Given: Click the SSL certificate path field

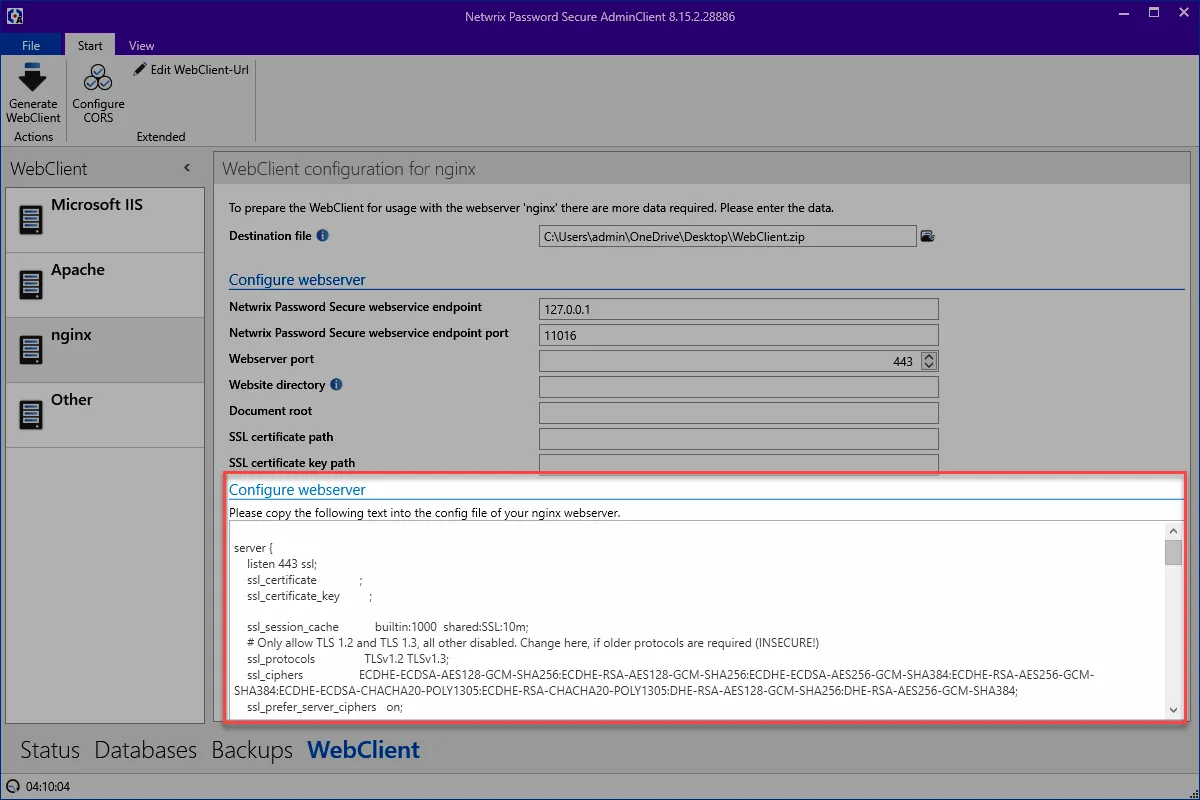Looking at the screenshot, I should tap(738, 438).
